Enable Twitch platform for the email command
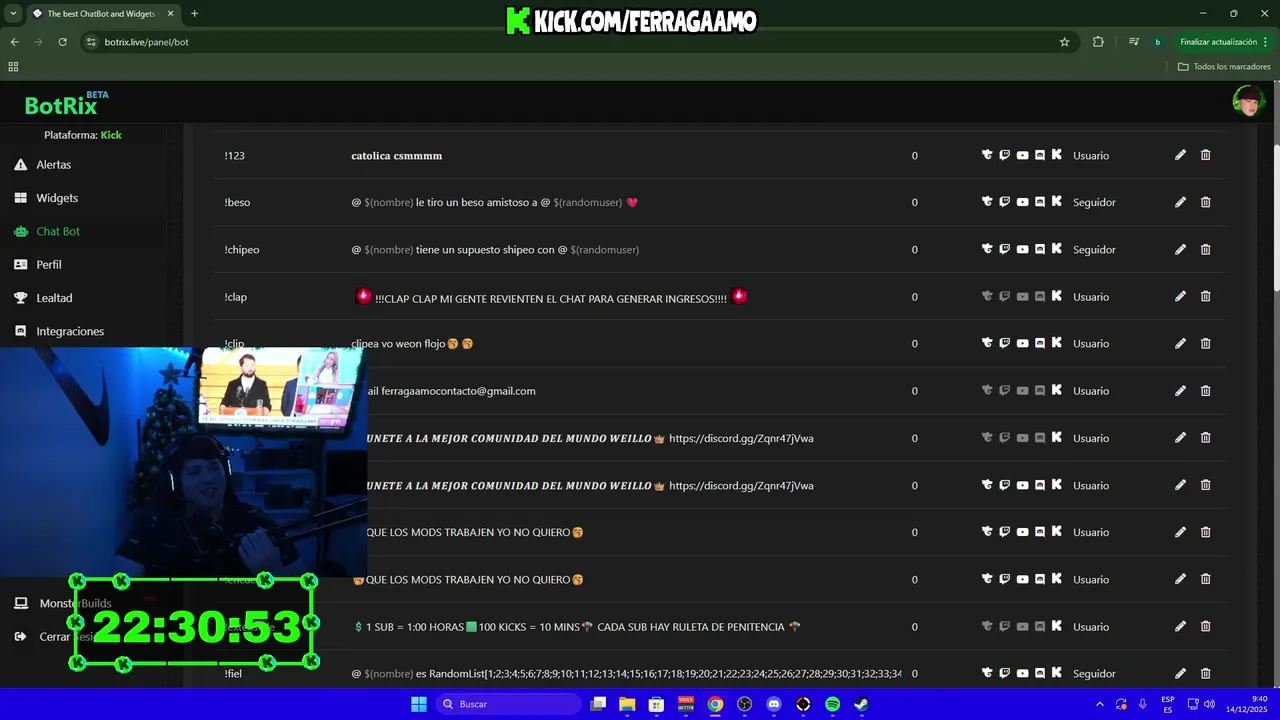The height and width of the screenshot is (720, 1280). click(x=1004, y=390)
